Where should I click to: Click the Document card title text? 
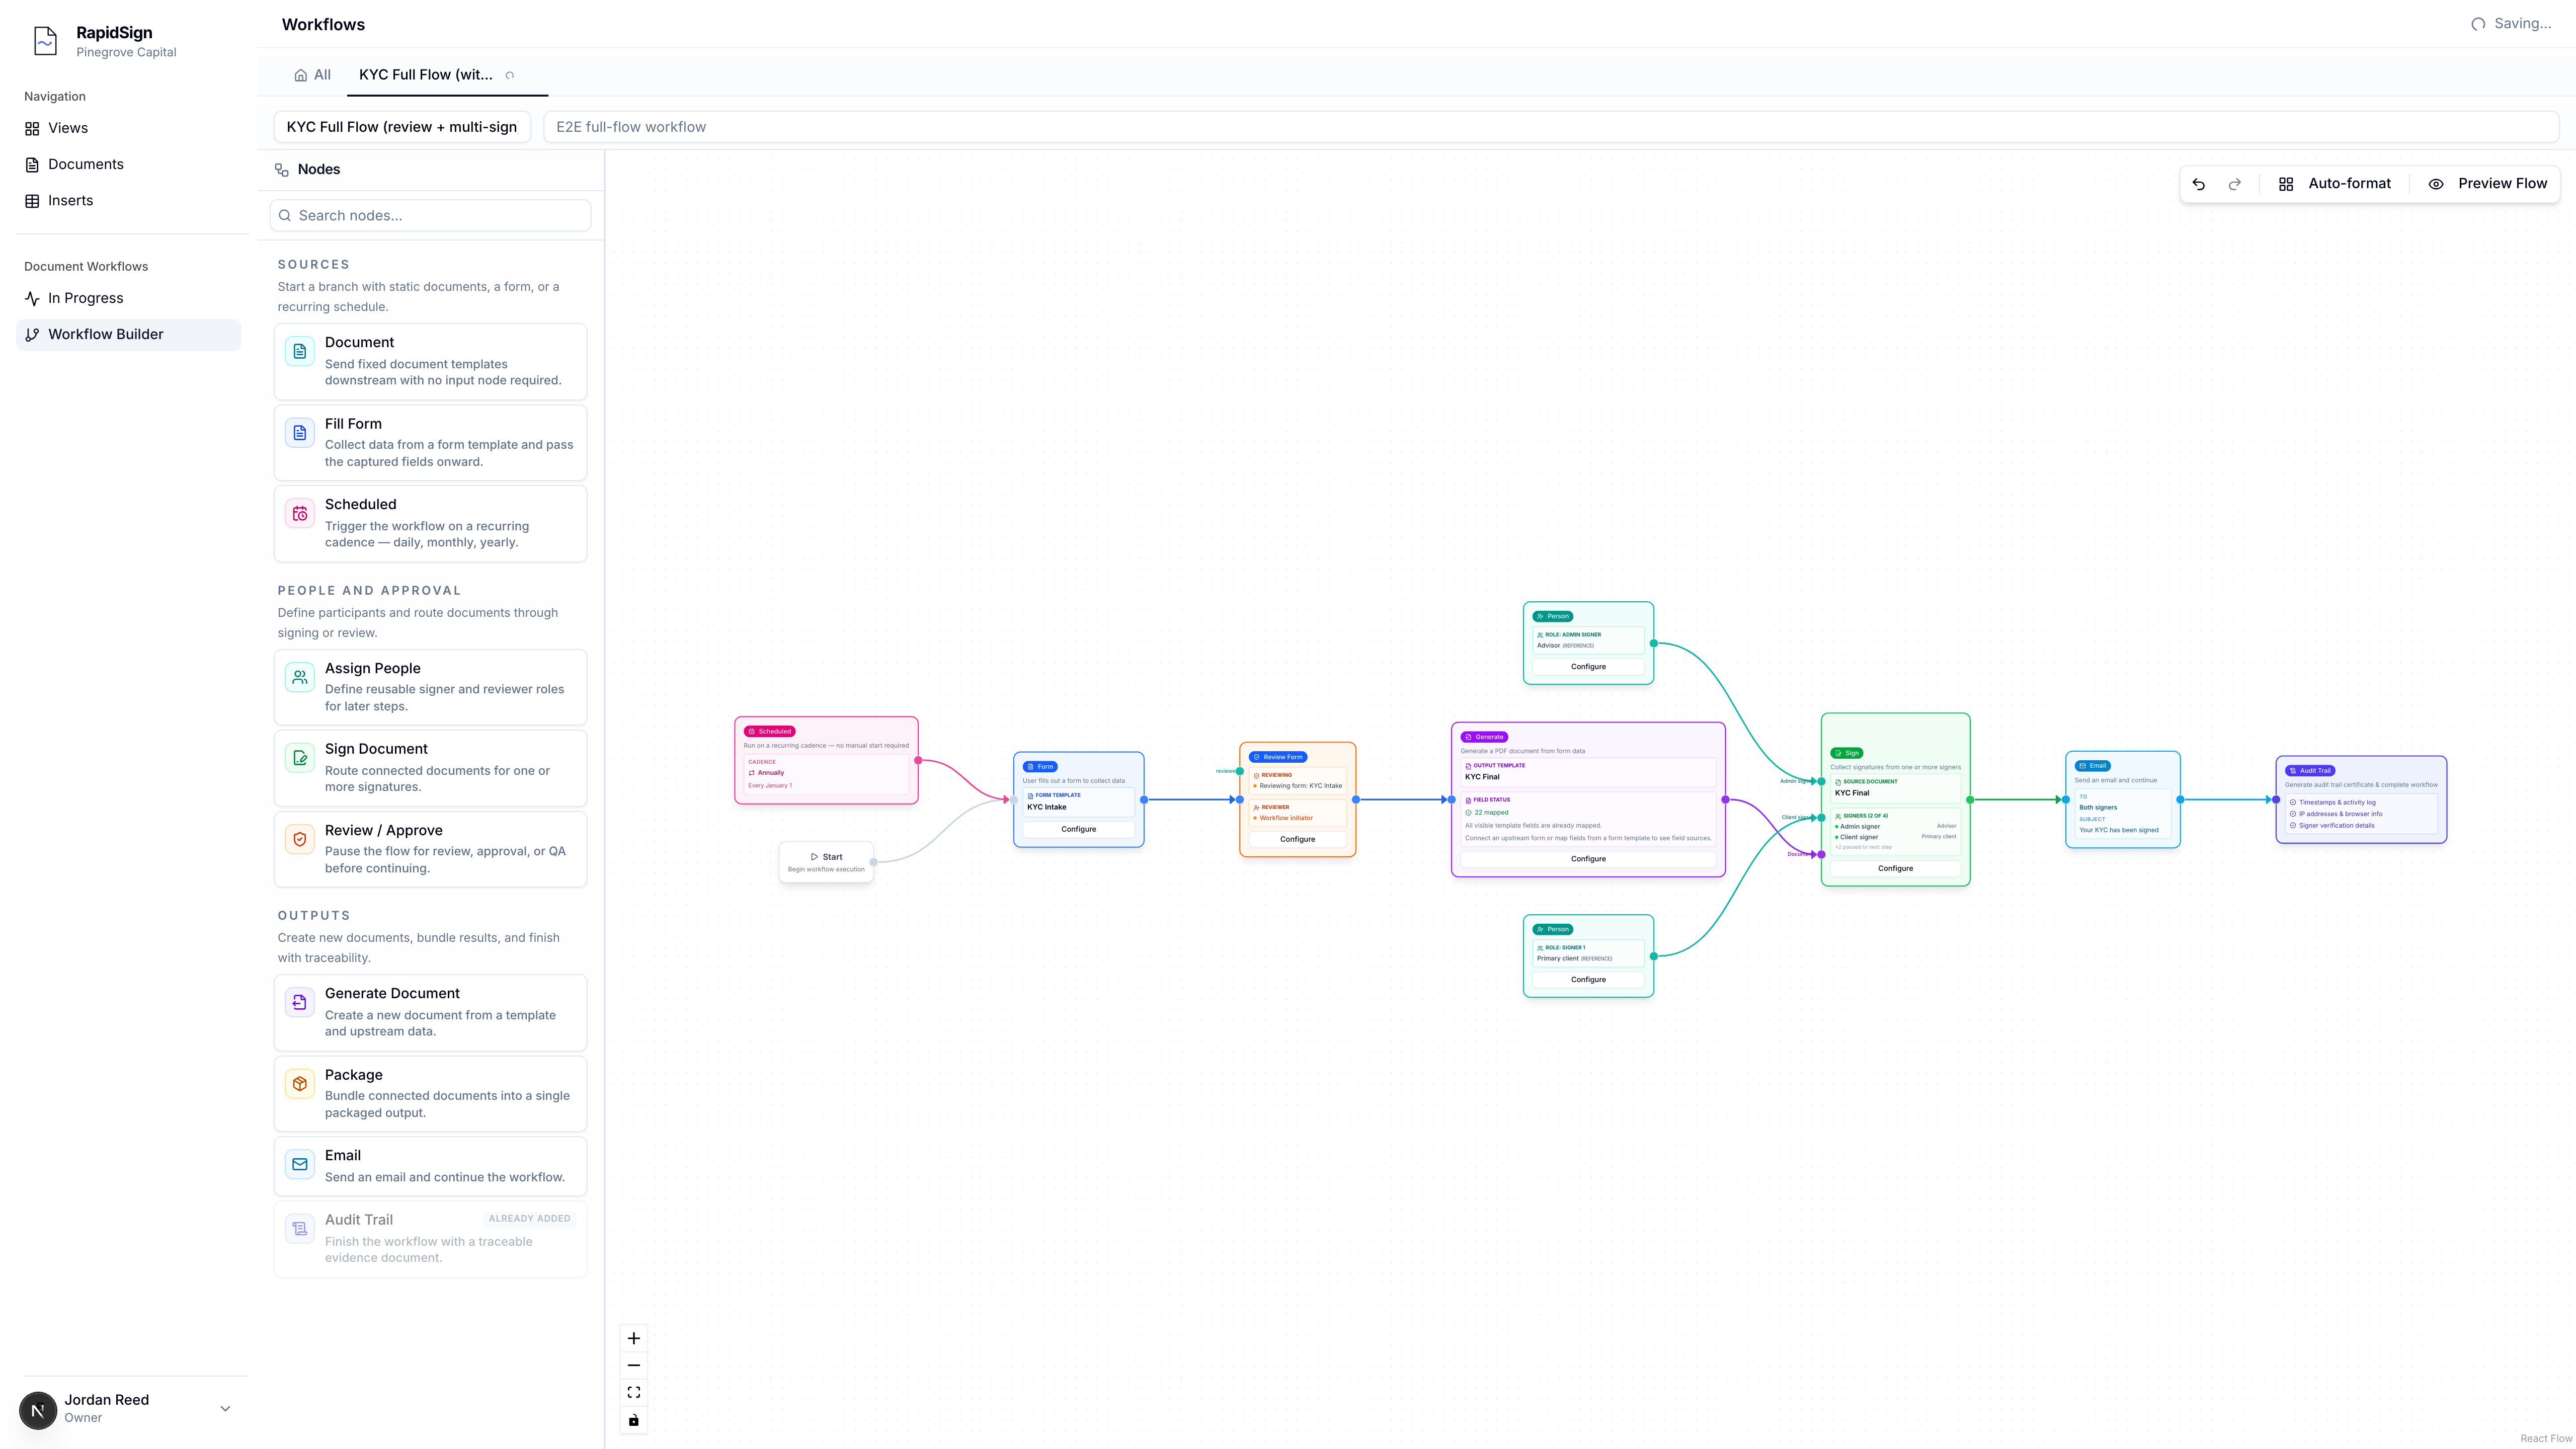point(359,342)
